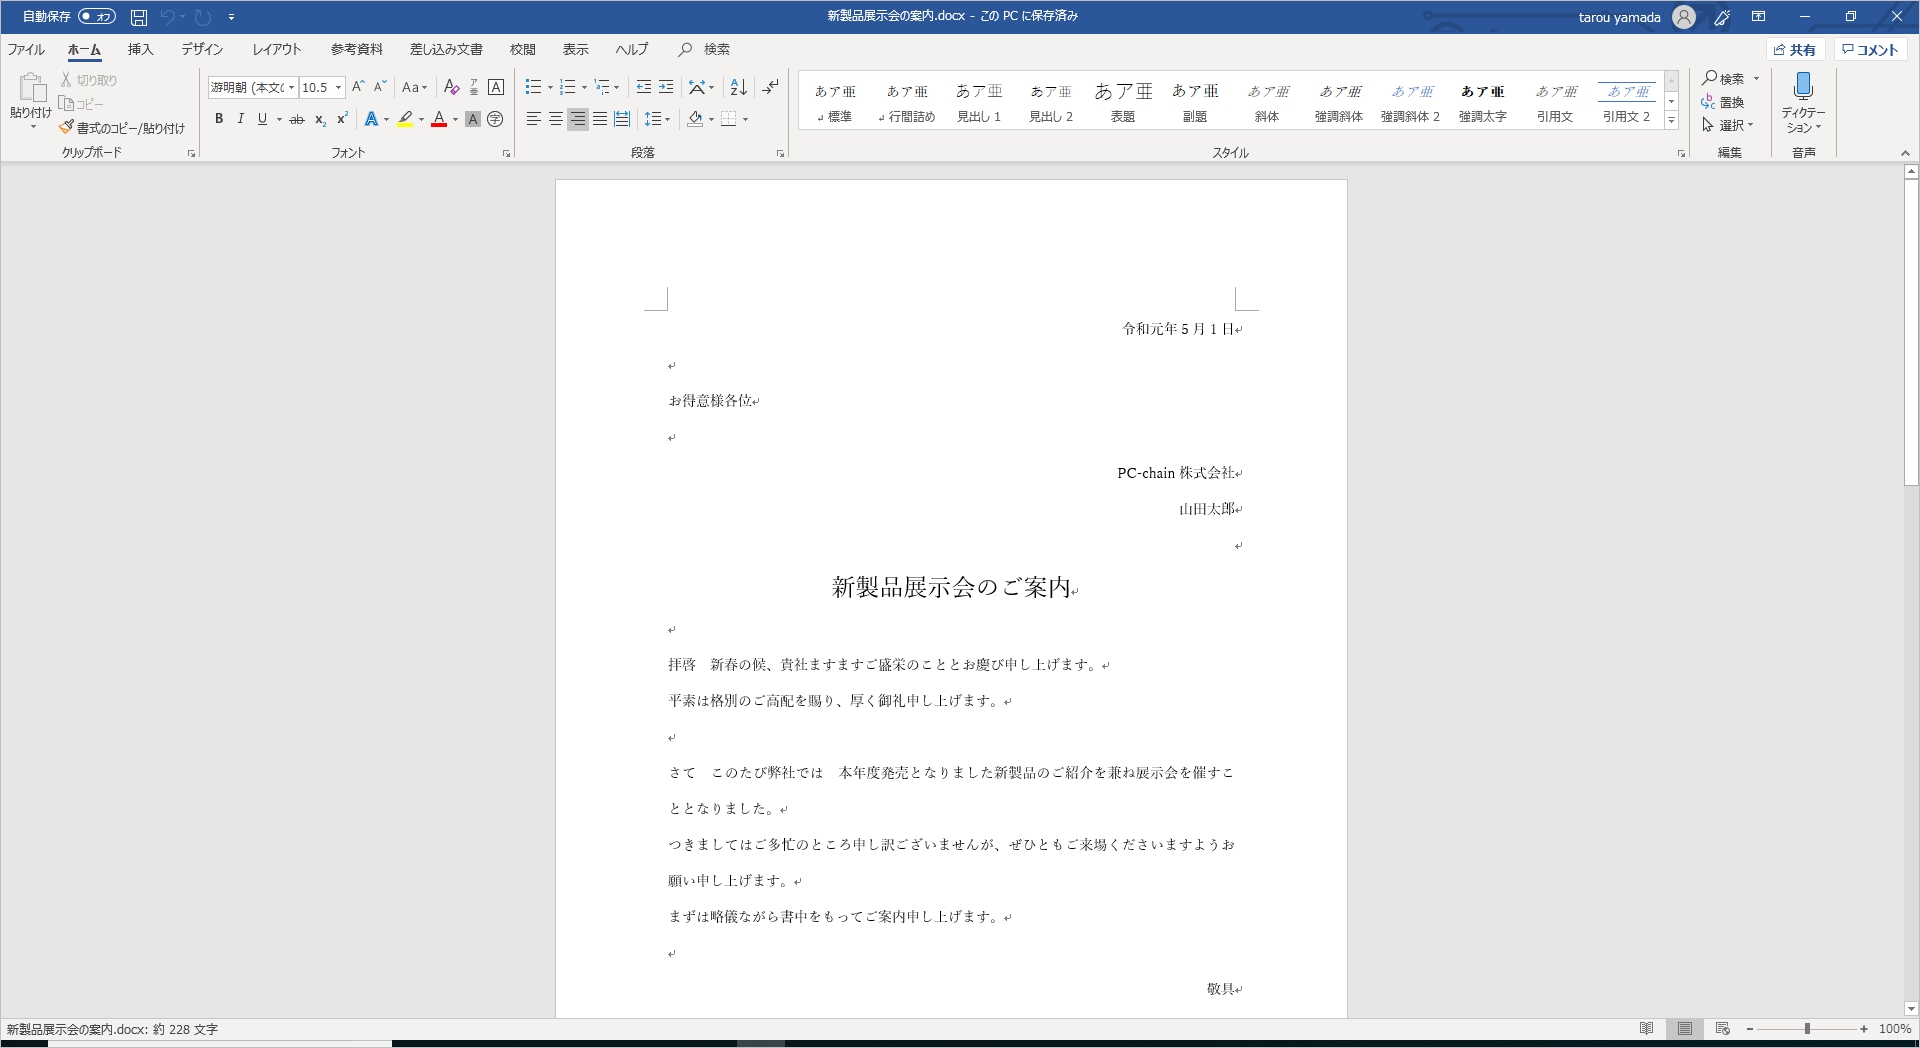1920x1048 pixels.
Task: Open borders dropdown arrow
Action: coord(746,119)
